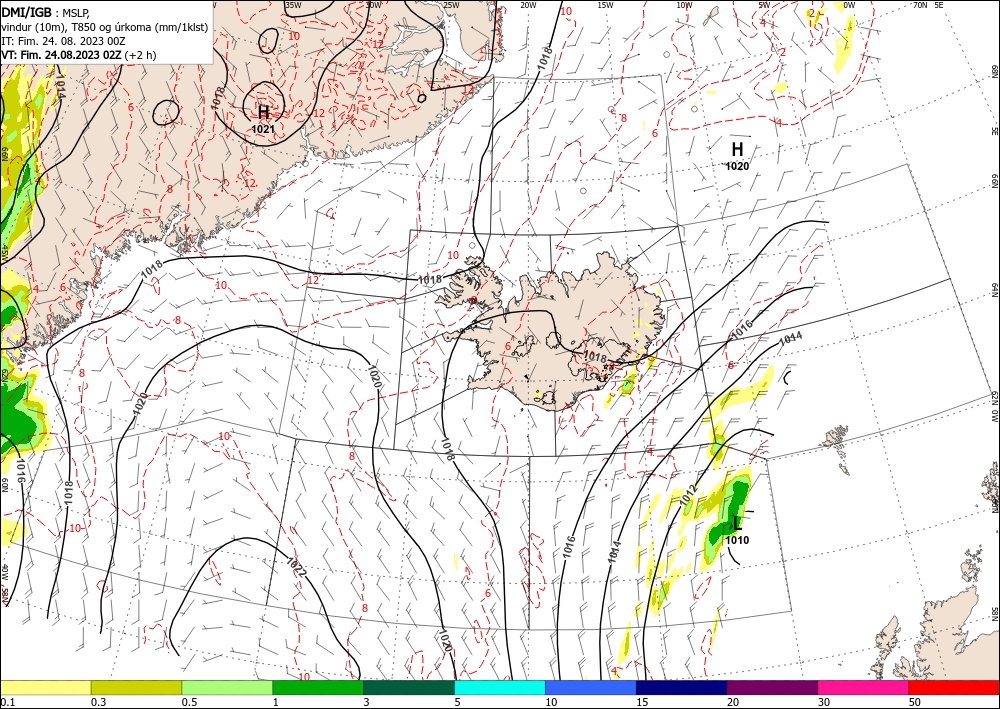The height and width of the screenshot is (709, 1000).
Task: Click the '0.3' legend scale value
Action: [98, 702]
